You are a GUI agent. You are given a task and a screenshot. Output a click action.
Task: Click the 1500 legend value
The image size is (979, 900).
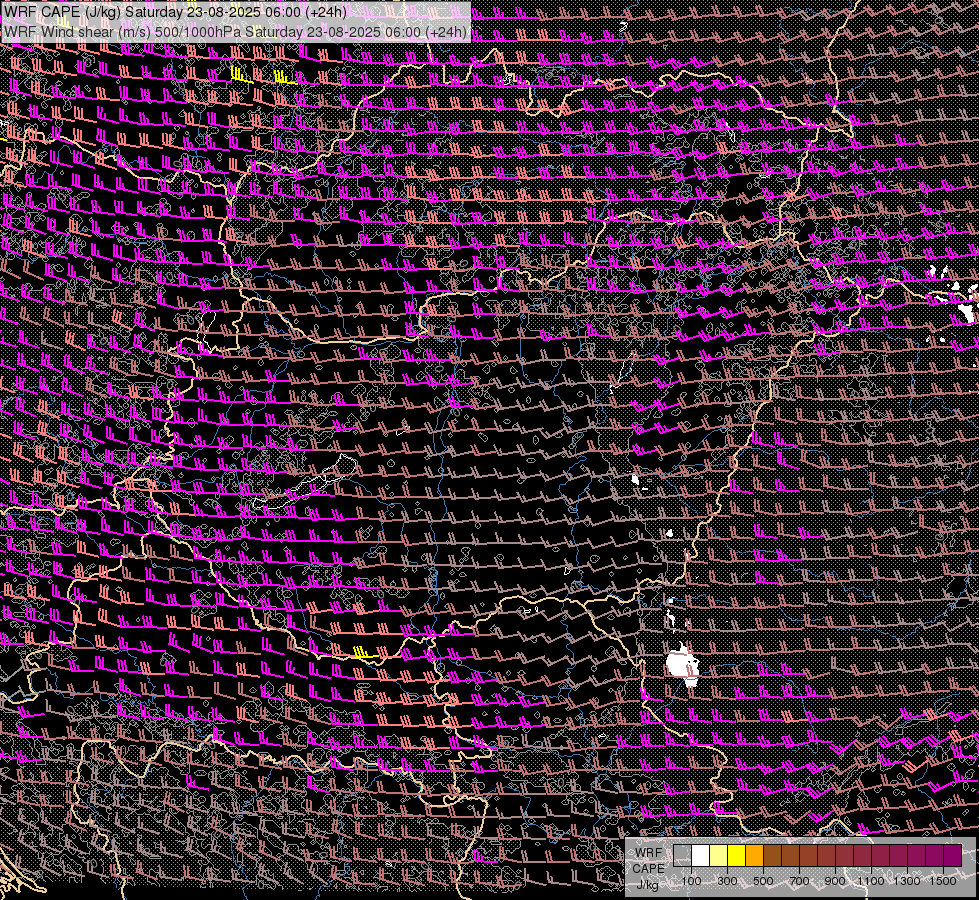point(943,881)
